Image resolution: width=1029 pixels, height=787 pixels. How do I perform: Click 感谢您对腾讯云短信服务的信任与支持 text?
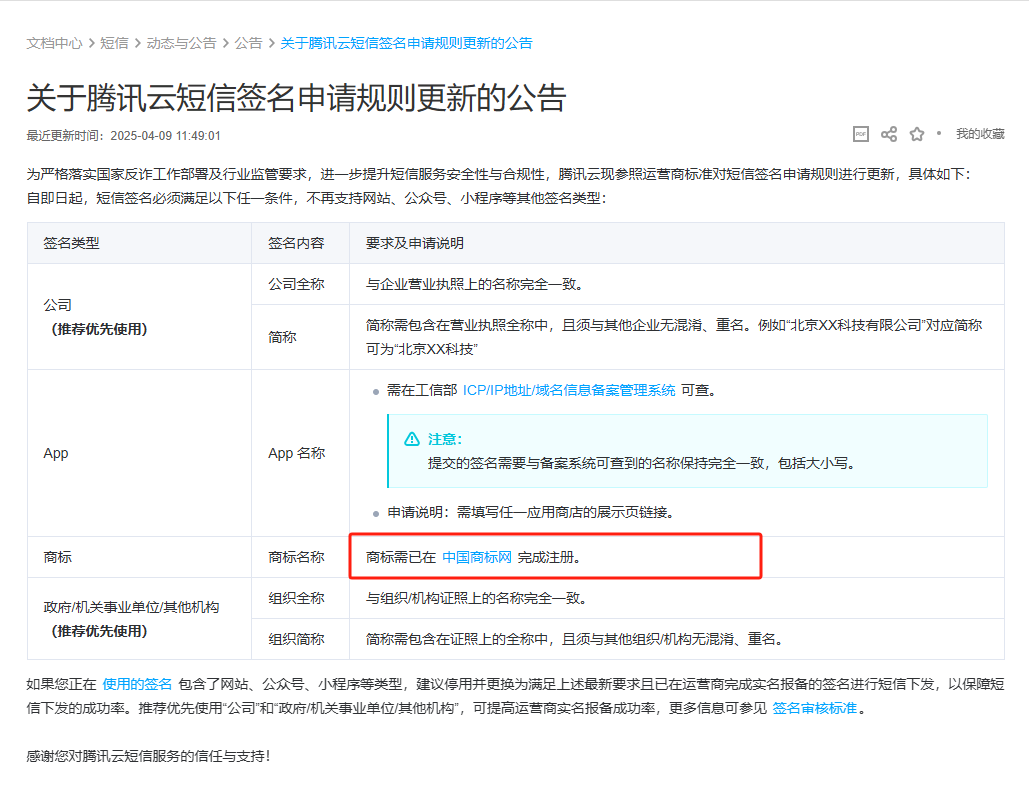coord(148,756)
